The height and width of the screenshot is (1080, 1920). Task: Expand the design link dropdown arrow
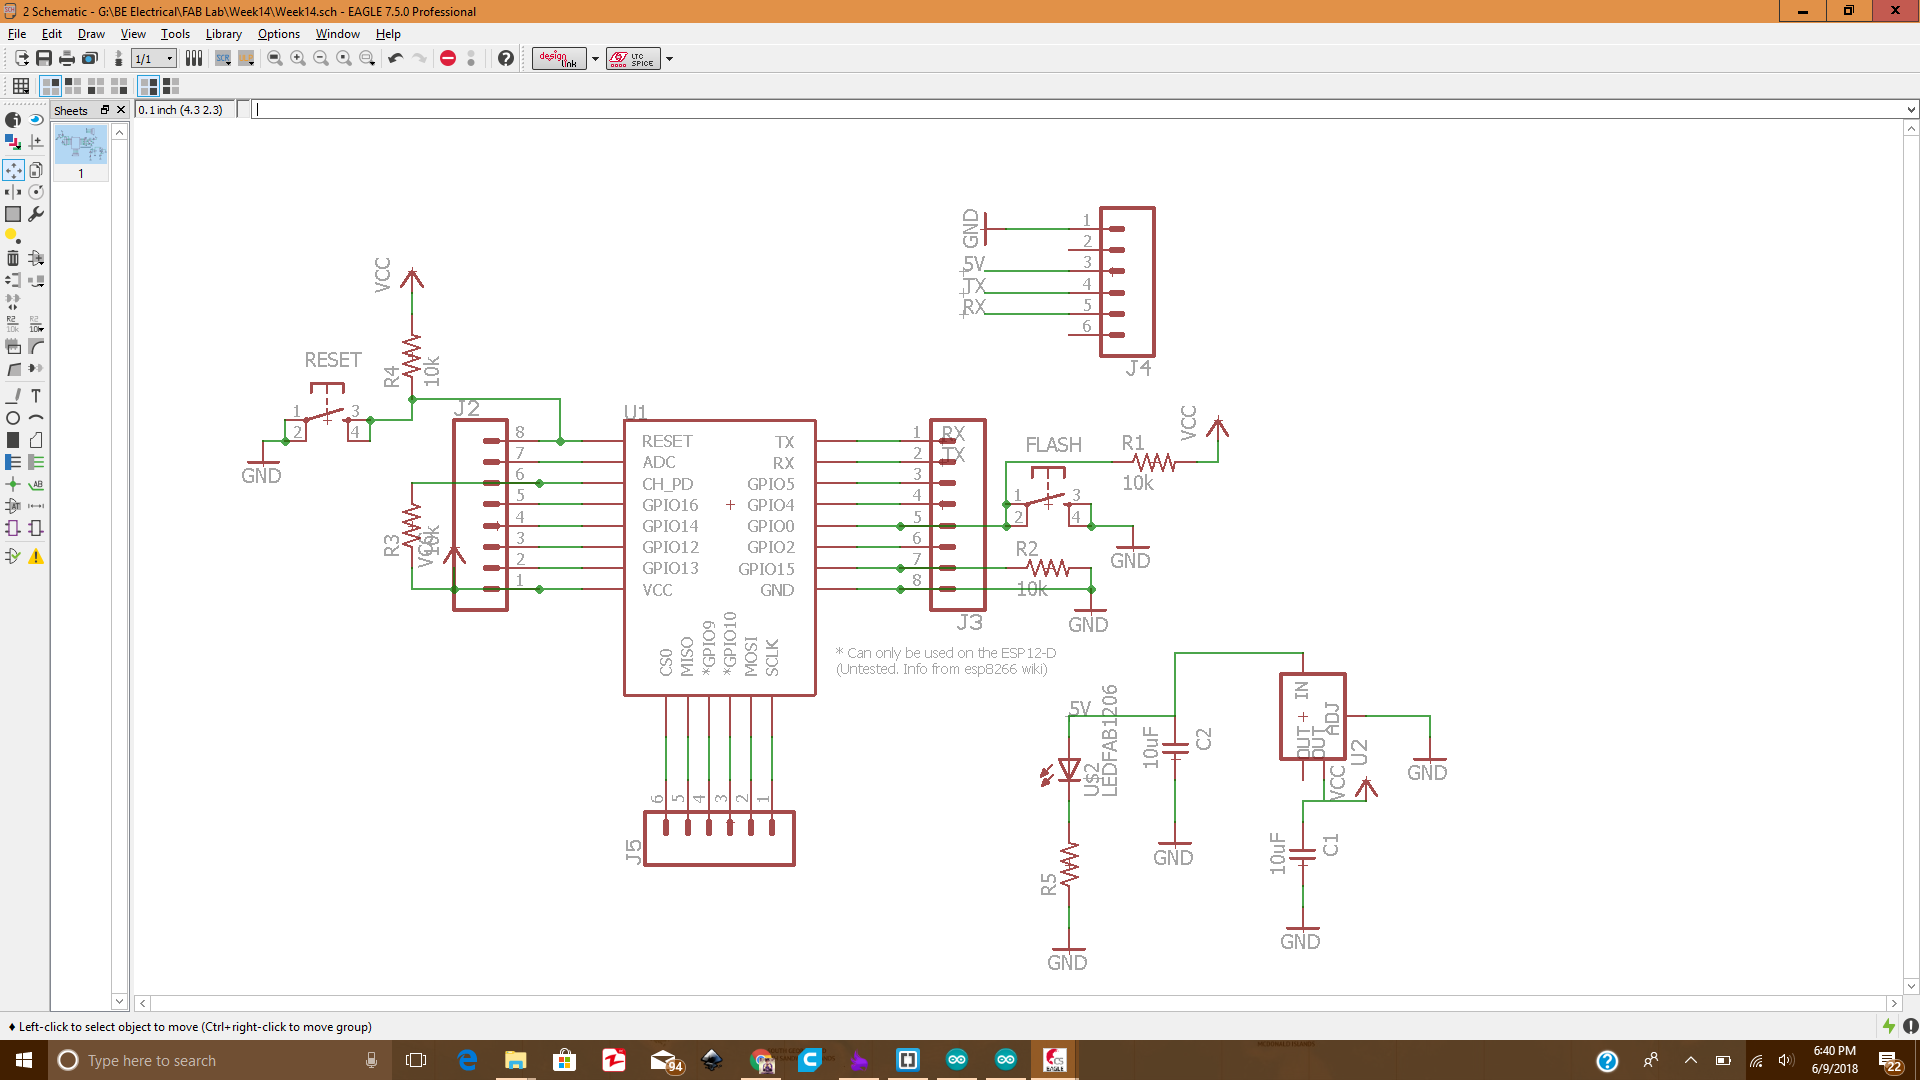click(595, 58)
